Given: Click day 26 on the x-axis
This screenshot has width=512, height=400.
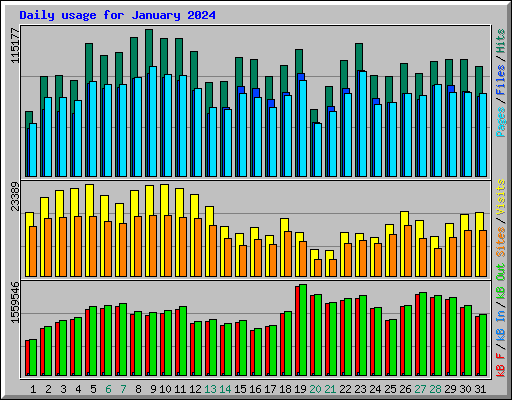Looking at the screenshot, I should click(x=405, y=389).
